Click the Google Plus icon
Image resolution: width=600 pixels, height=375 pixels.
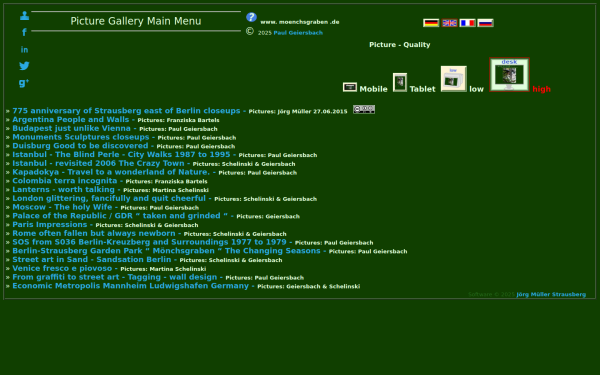(24, 83)
